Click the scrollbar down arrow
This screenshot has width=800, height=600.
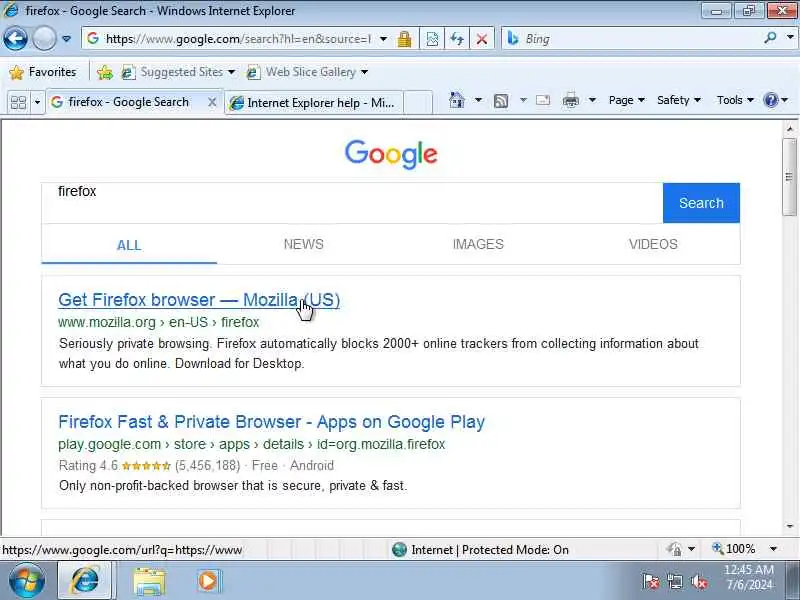[790, 526]
